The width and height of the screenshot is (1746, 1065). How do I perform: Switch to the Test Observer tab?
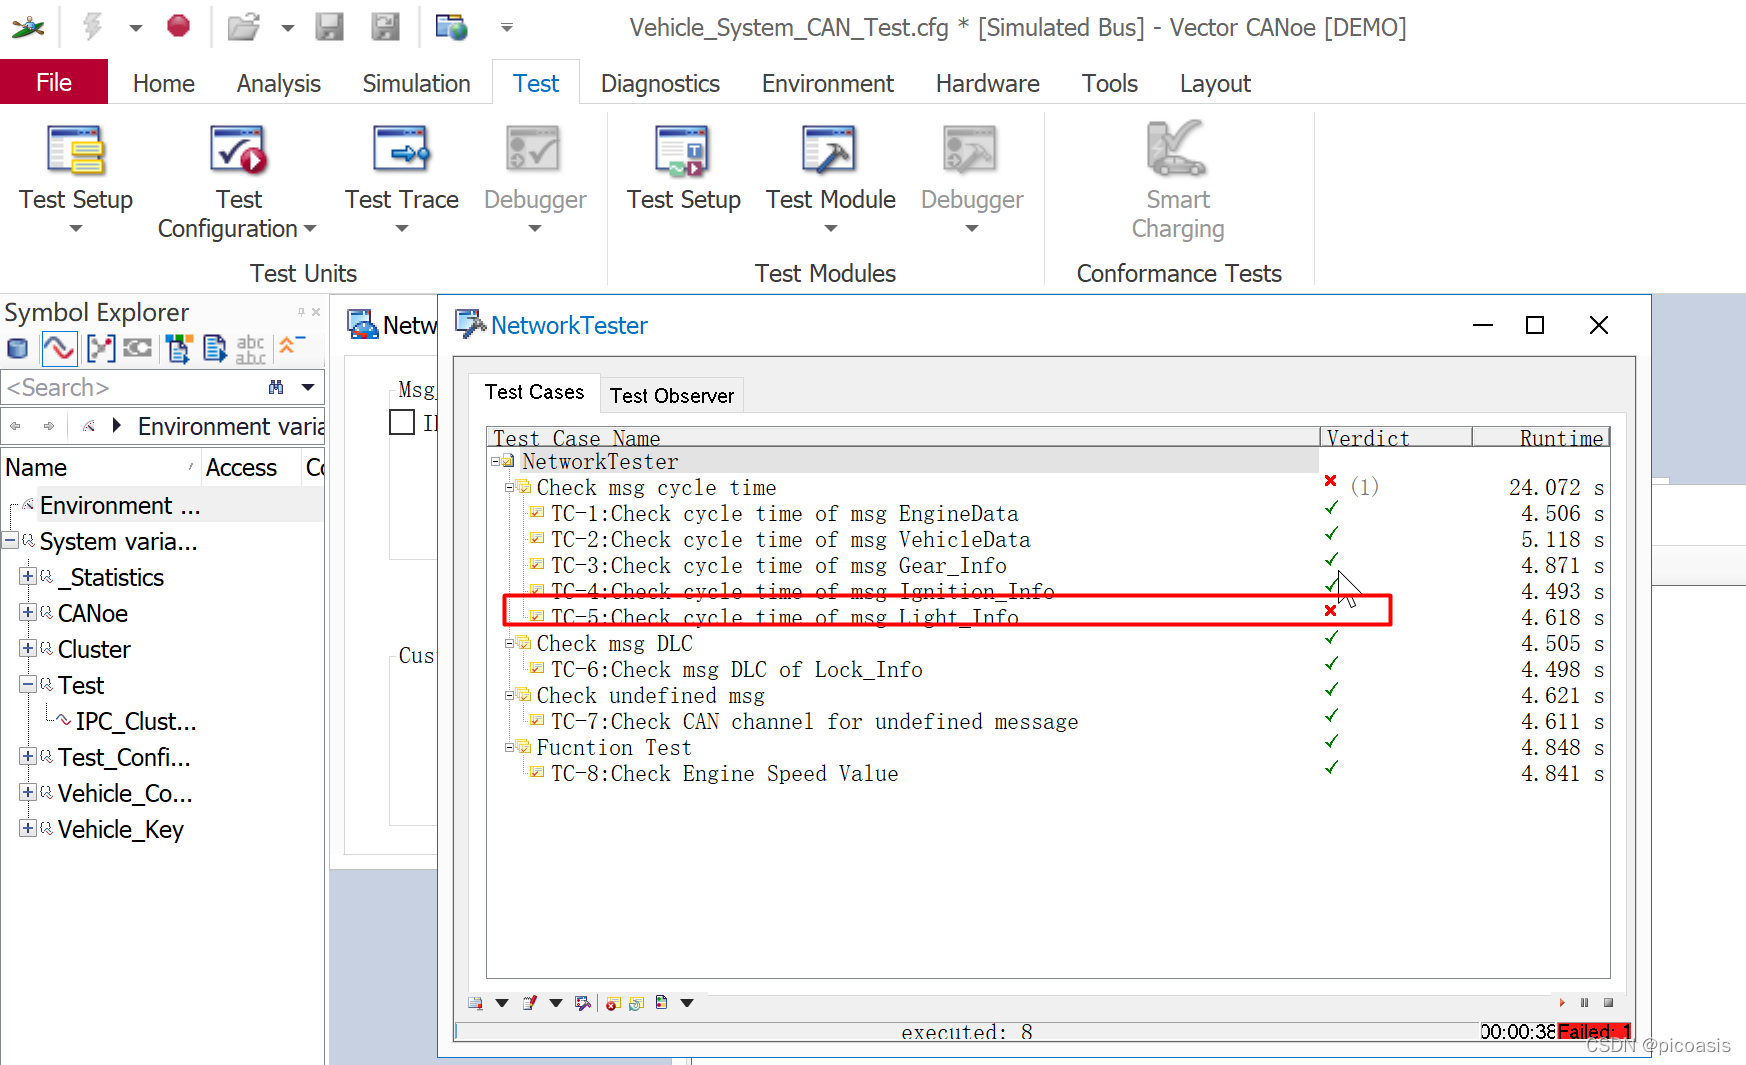coord(672,395)
